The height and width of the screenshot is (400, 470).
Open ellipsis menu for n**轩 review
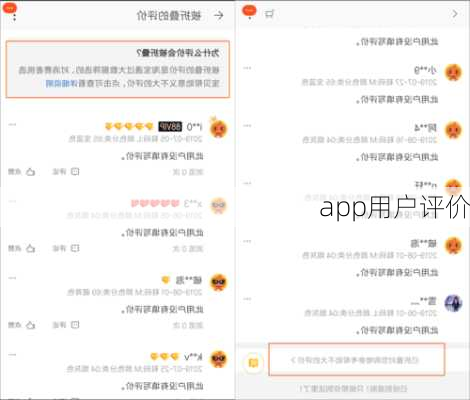click(x=247, y=183)
